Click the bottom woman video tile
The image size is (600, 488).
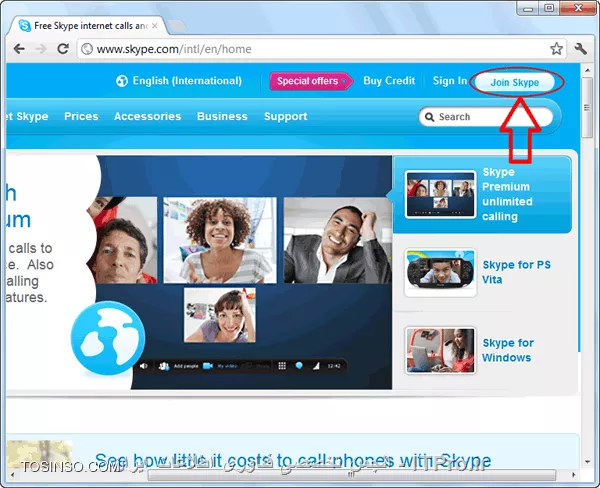pyautogui.click(x=220, y=315)
